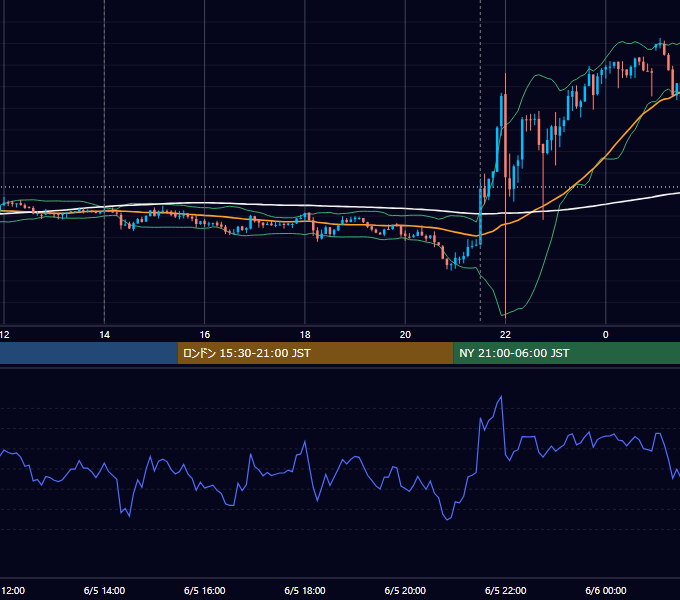680x600 pixels.
Task: Click the blue session bar before ロンドン
Action: click(x=88, y=353)
